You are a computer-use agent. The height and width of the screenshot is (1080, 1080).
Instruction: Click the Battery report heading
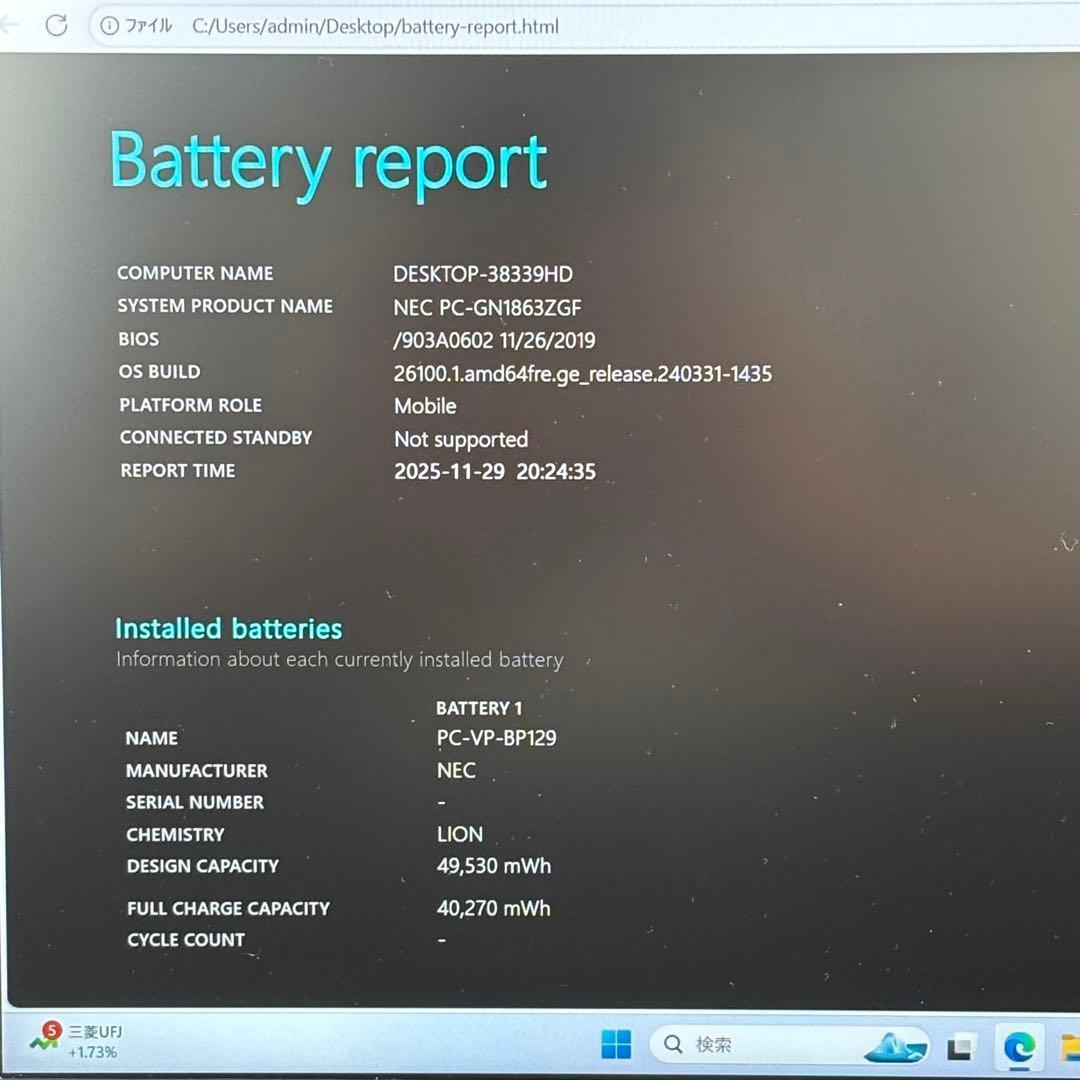pos(328,163)
